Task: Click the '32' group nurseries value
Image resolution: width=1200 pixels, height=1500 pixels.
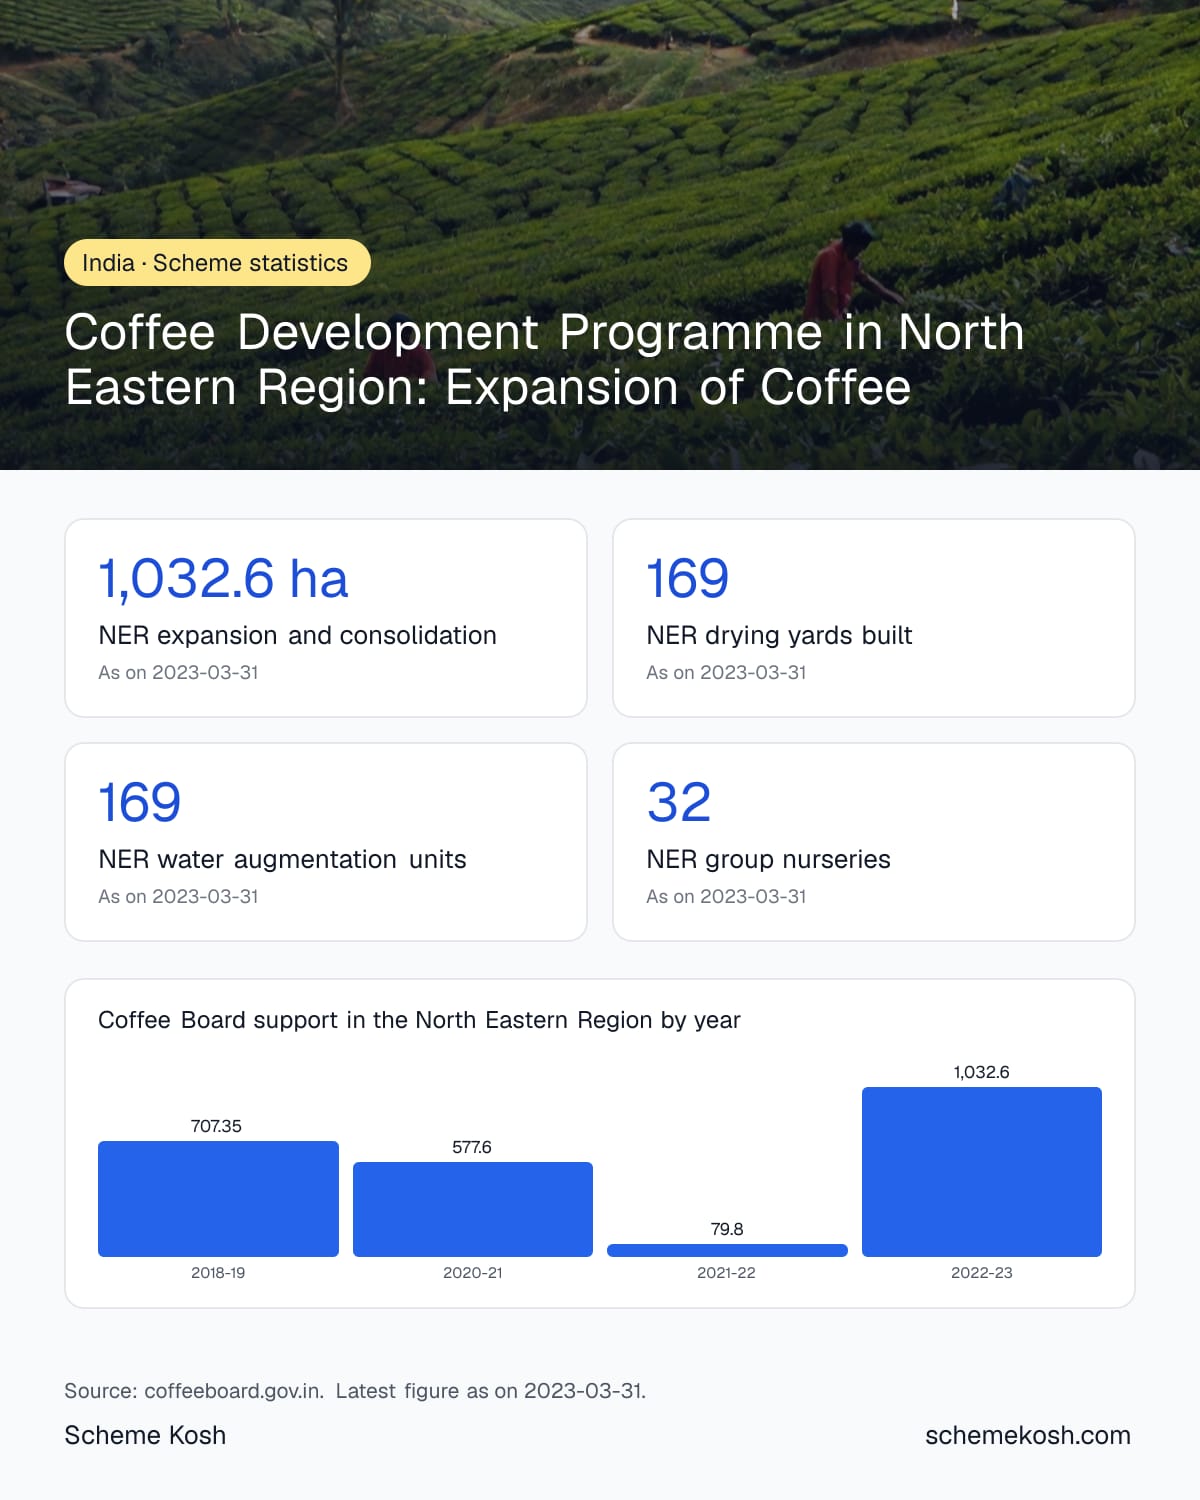Action: coord(679,802)
